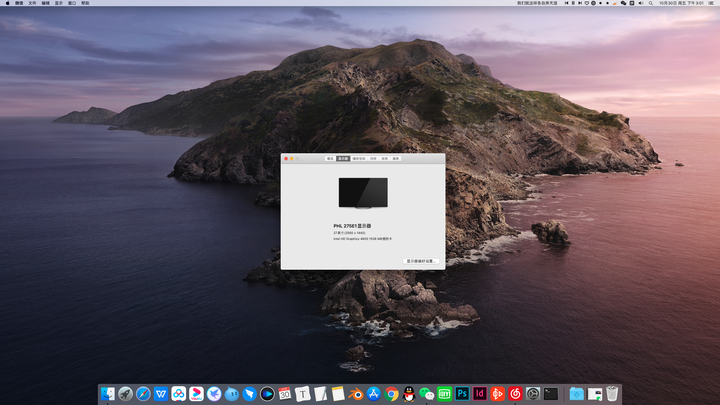Image resolution: width=720 pixels, height=405 pixels.
Task: Open the 窗口 menu in menu bar
Action: coord(72,3)
